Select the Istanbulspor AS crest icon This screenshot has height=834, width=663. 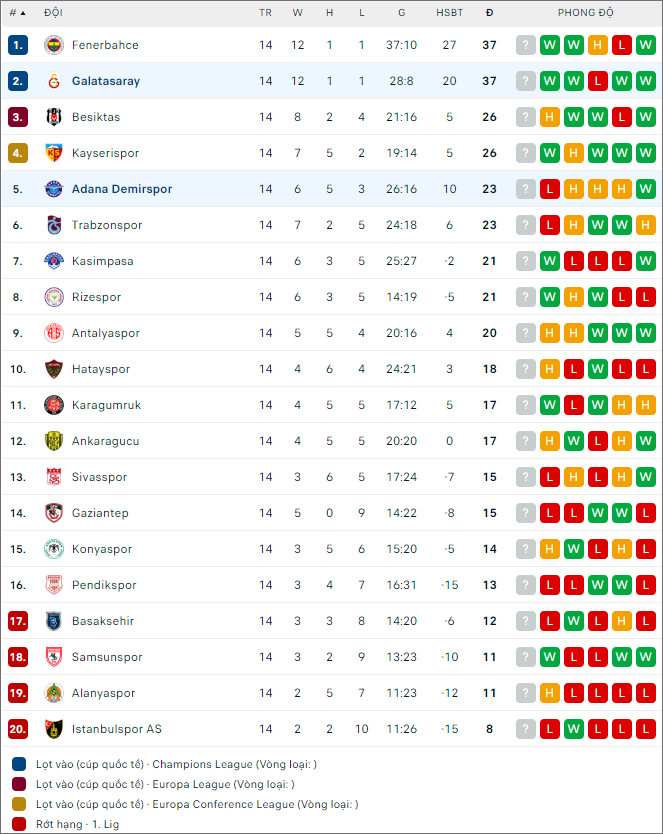click(54, 729)
